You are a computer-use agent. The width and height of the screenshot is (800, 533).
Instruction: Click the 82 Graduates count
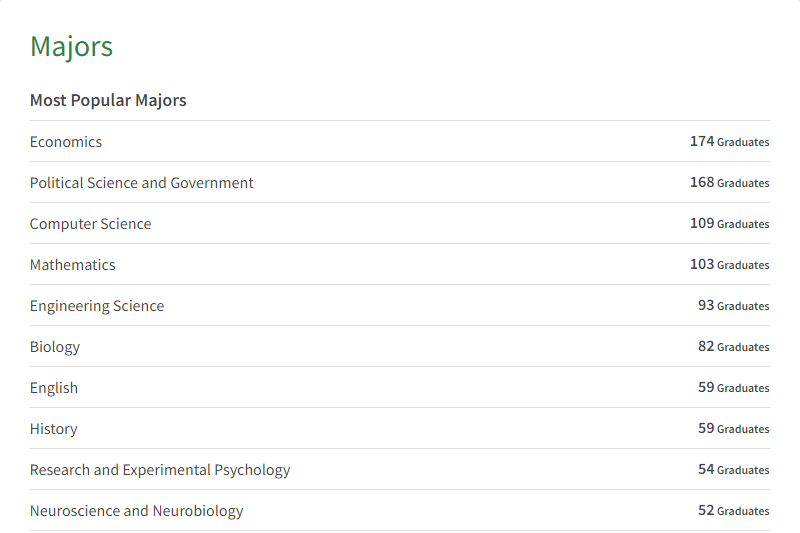click(x=733, y=347)
